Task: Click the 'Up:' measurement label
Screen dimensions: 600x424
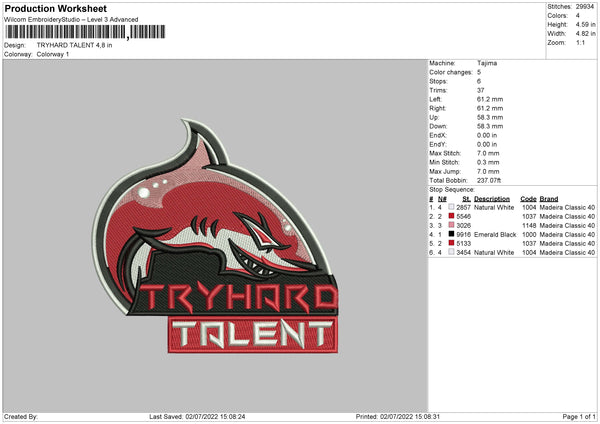Action: [x=434, y=117]
